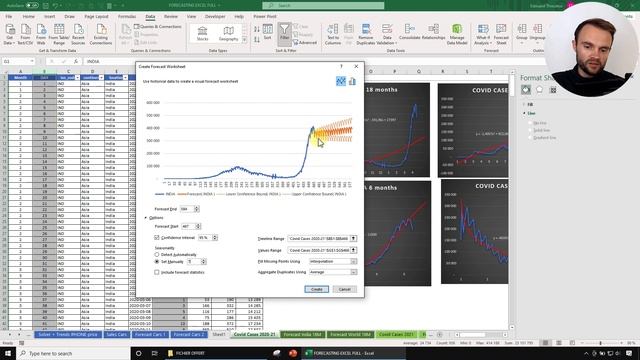Open the Formulas ribbon tab

[127, 16]
